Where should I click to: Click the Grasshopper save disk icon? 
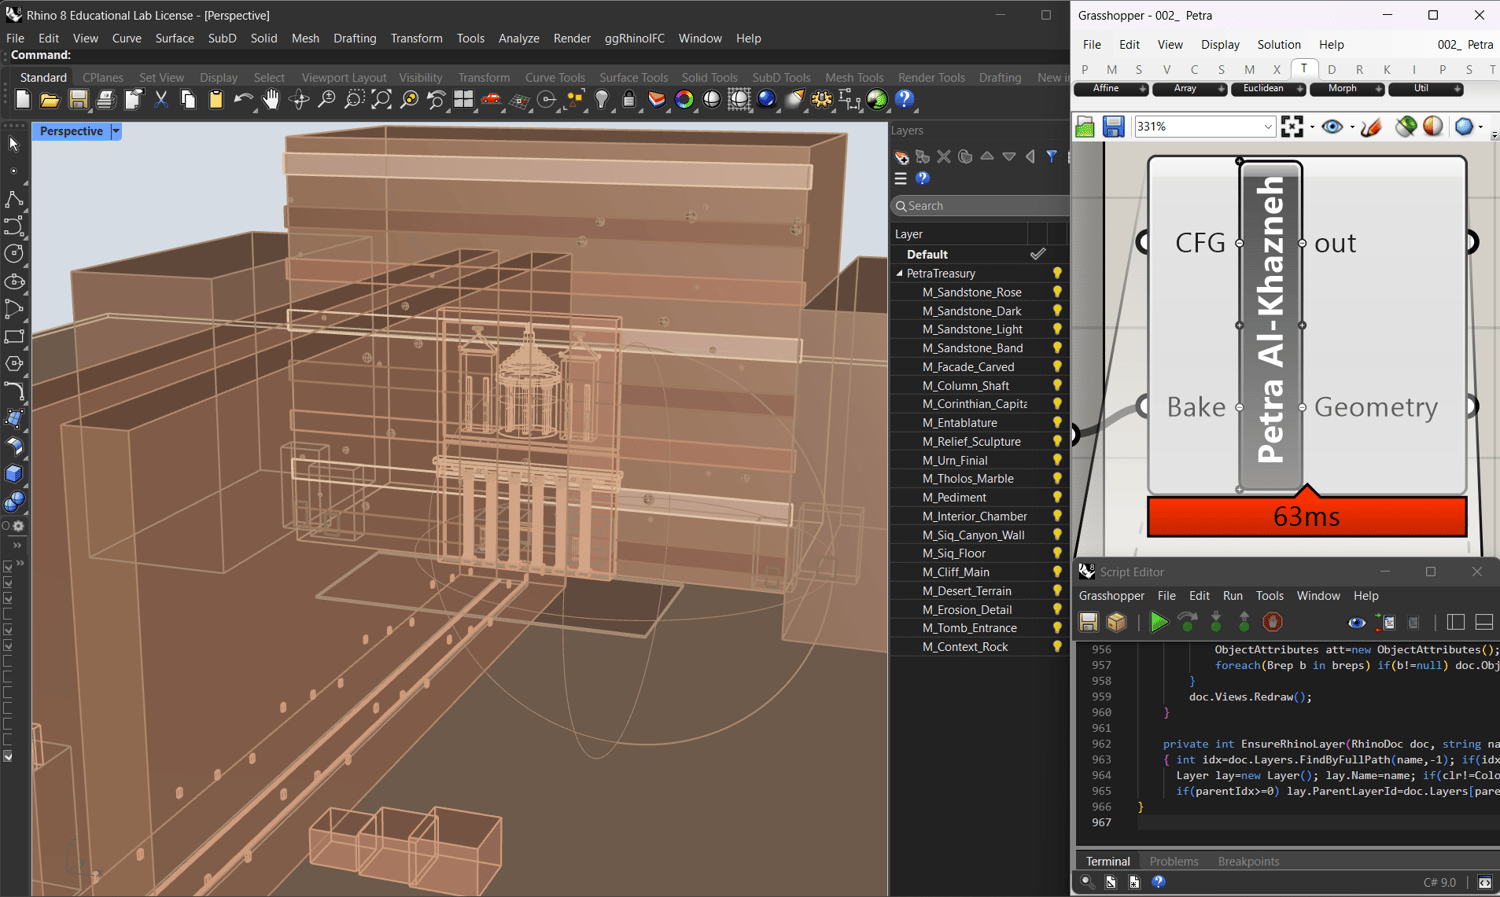click(x=1113, y=127)
